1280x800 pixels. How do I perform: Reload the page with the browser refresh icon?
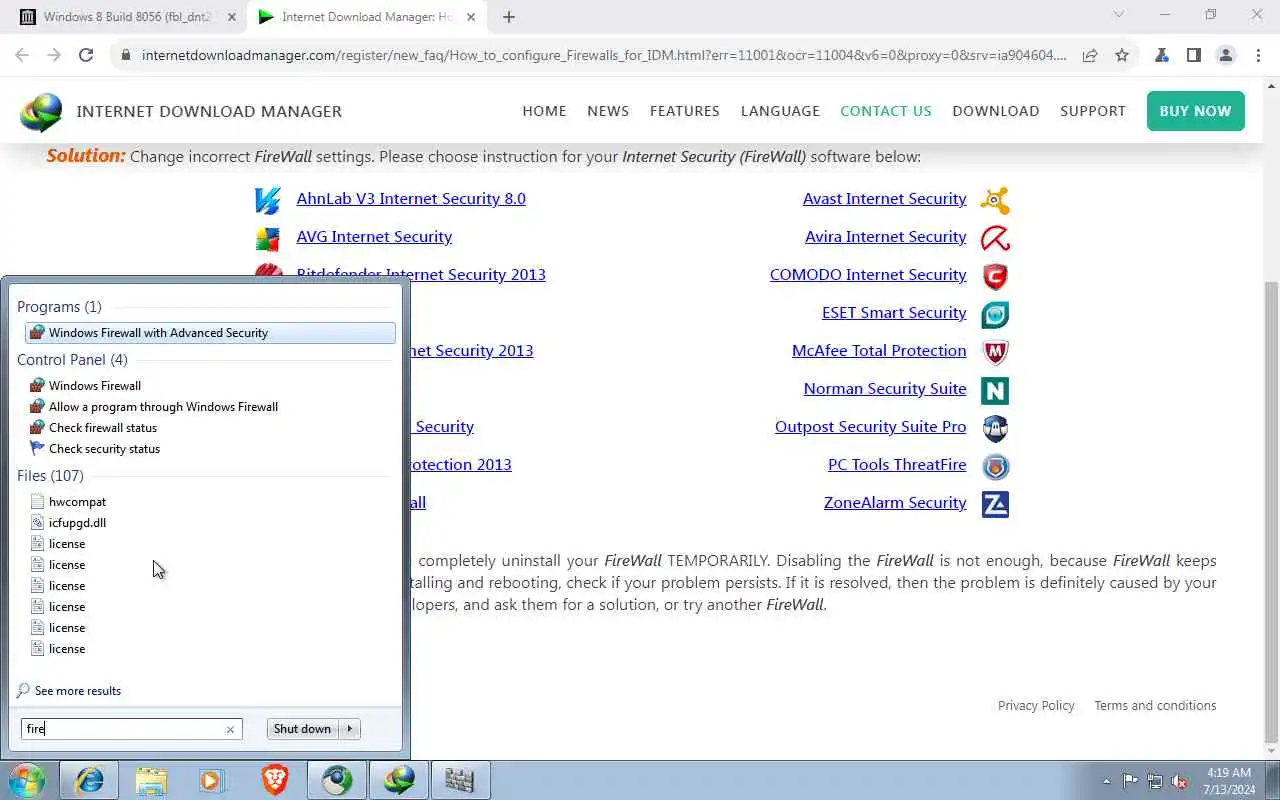pos(86,55)
